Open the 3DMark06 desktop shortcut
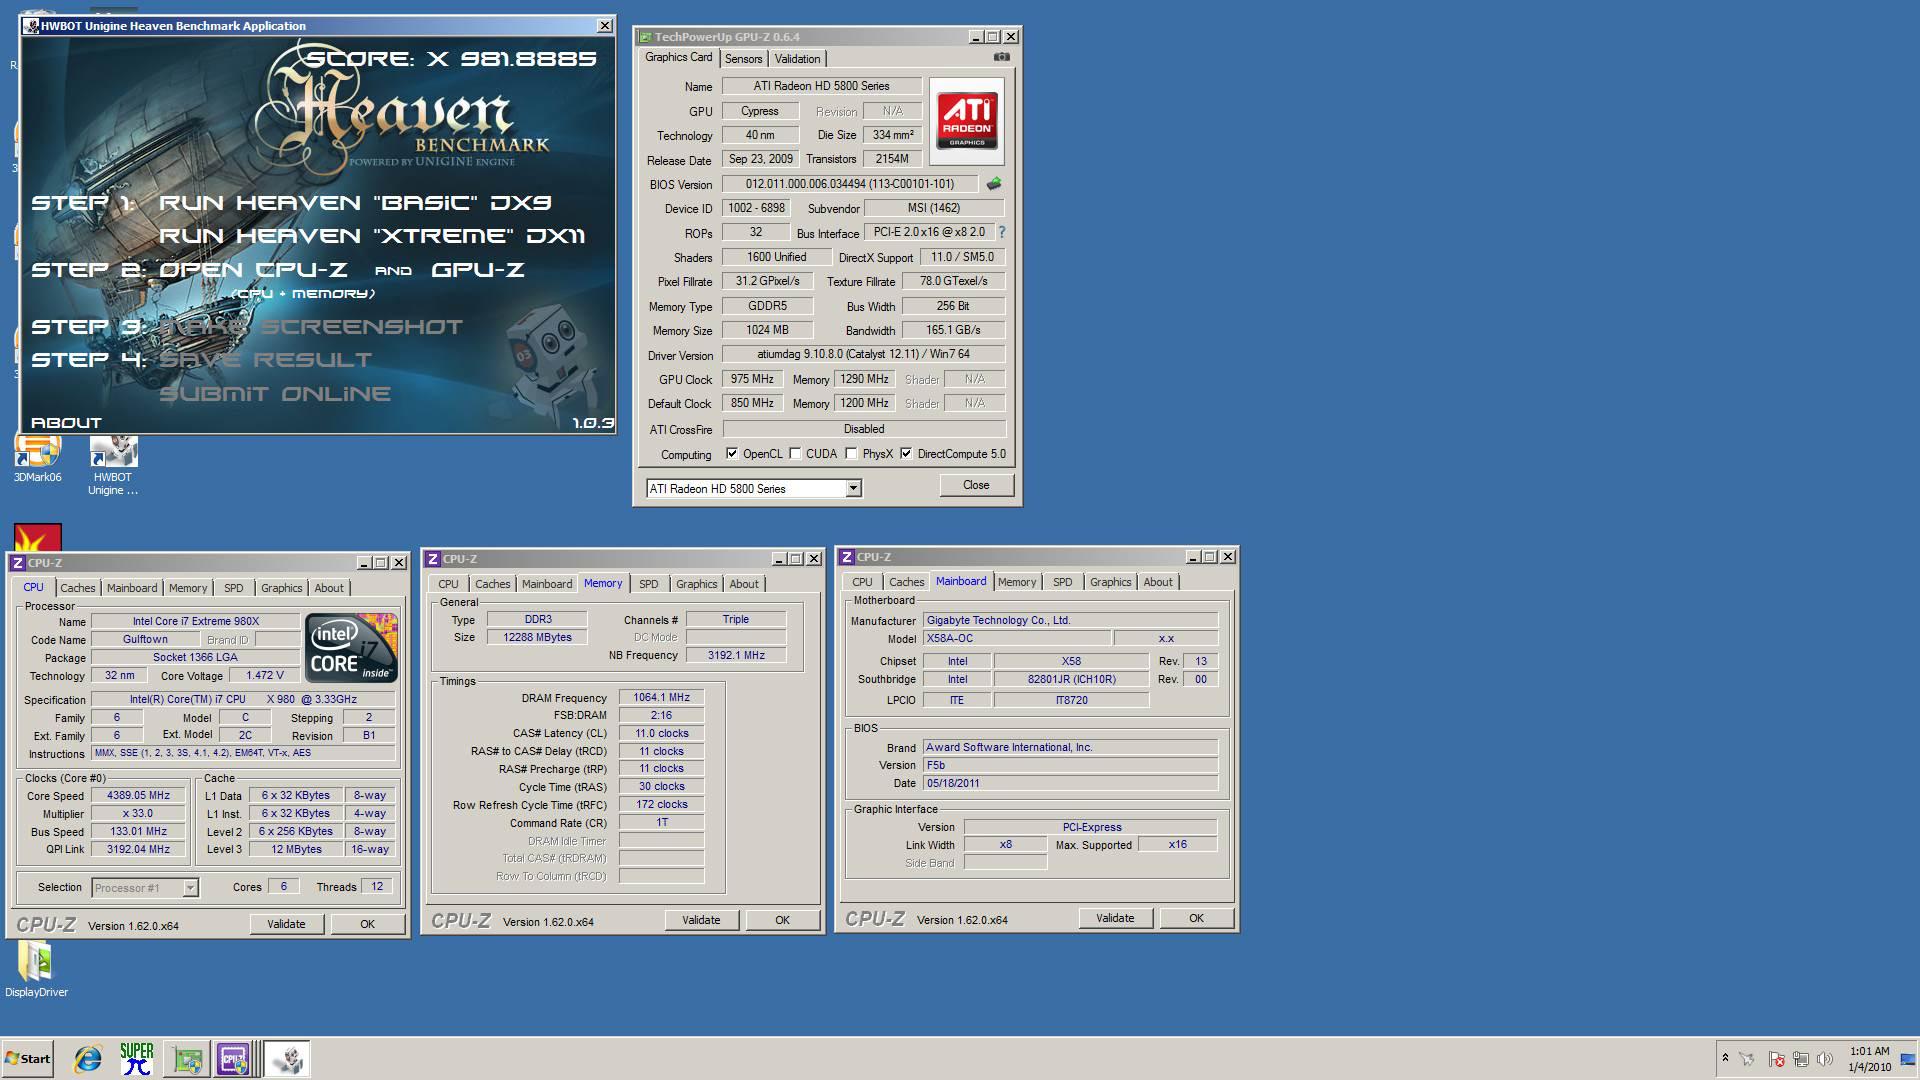The image size is (1920, 1080). coord(37,460)
